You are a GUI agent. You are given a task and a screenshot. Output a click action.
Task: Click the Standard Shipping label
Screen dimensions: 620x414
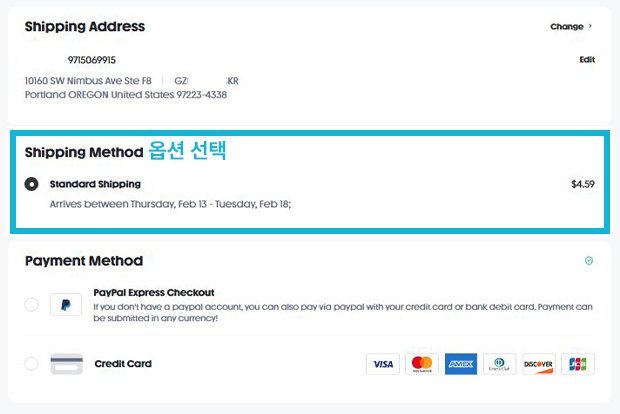click(x=95, y=184)
